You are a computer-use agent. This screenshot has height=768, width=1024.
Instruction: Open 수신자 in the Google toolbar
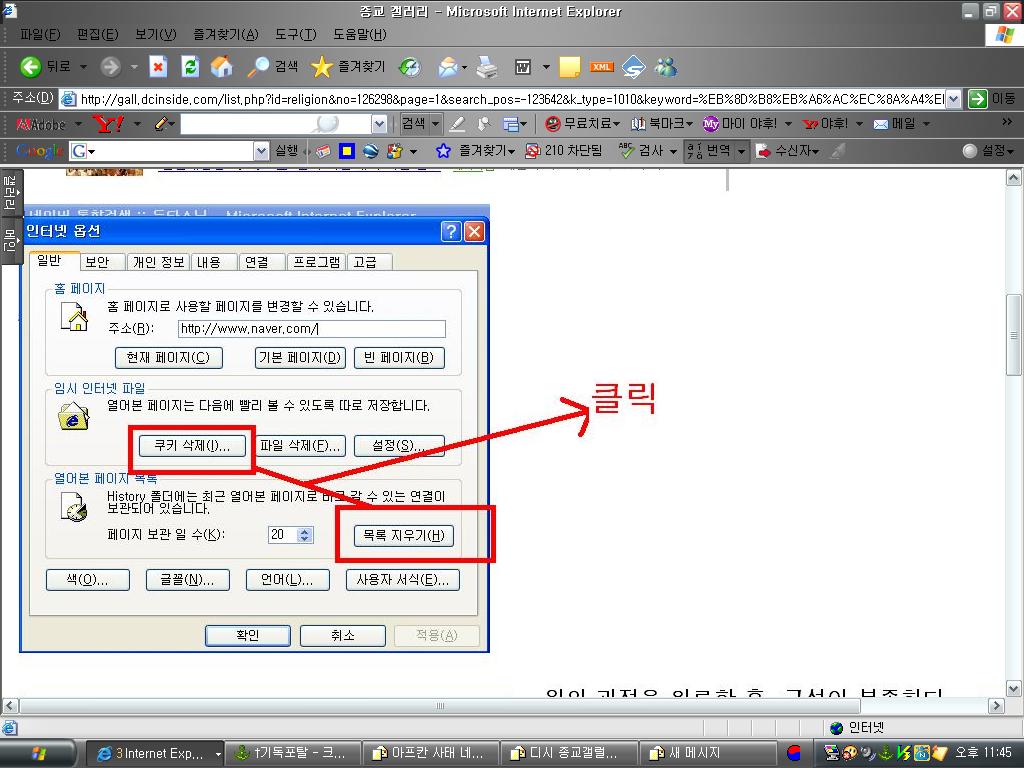click(x=787, y=151)
